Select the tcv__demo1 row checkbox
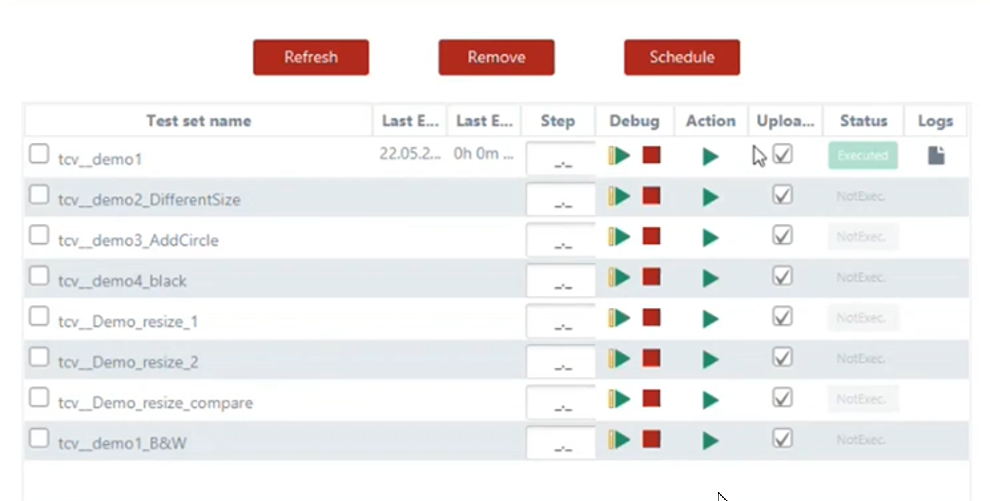This screenshot has width=990, height=501. click(39, 154)
